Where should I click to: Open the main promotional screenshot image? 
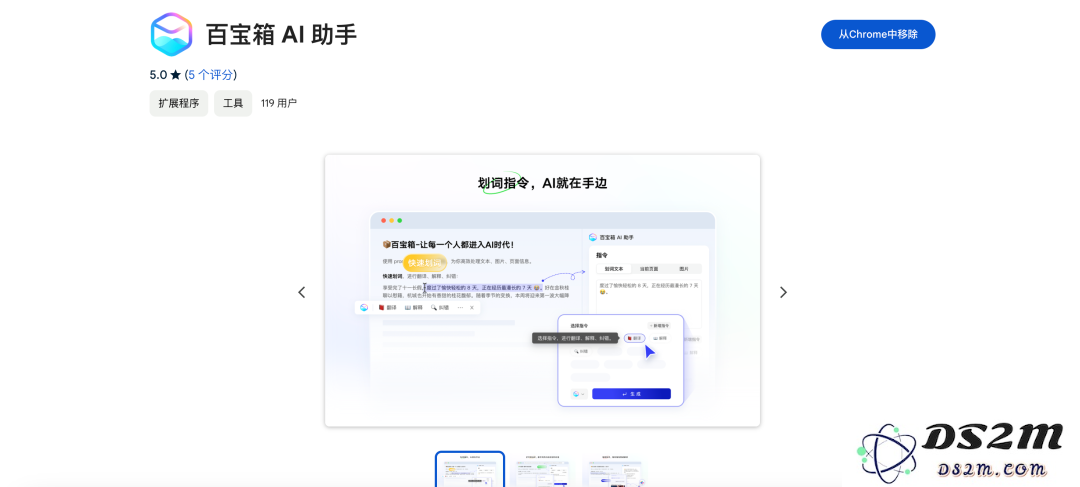(542, 290)
